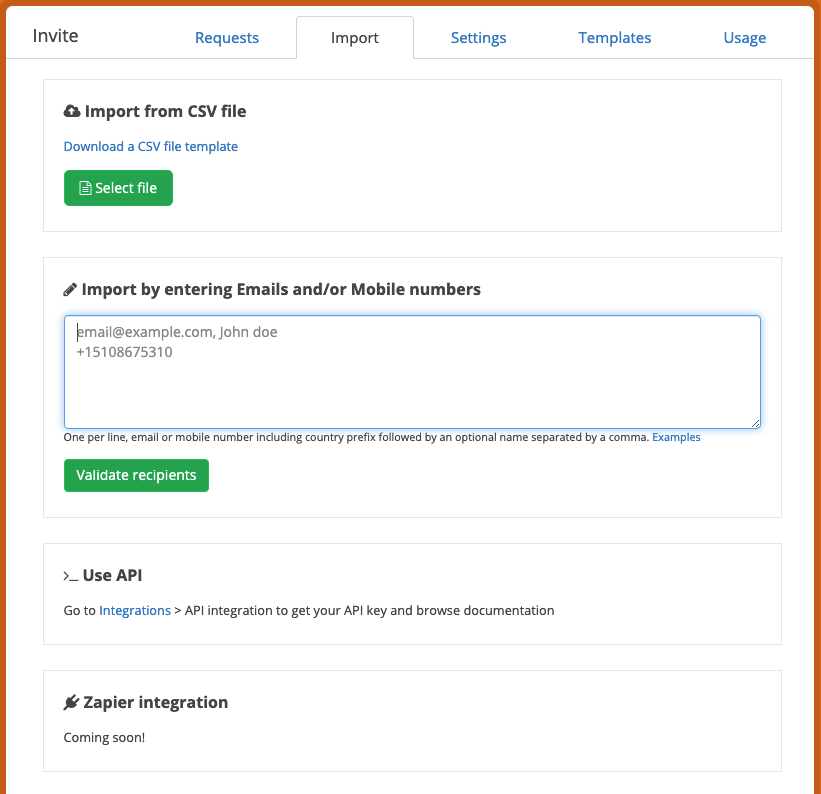Image resolution: width=821 pixels, height=794 pixels.
Task: Click the Zapier integration heading text
Action: (x=156, y=702)
